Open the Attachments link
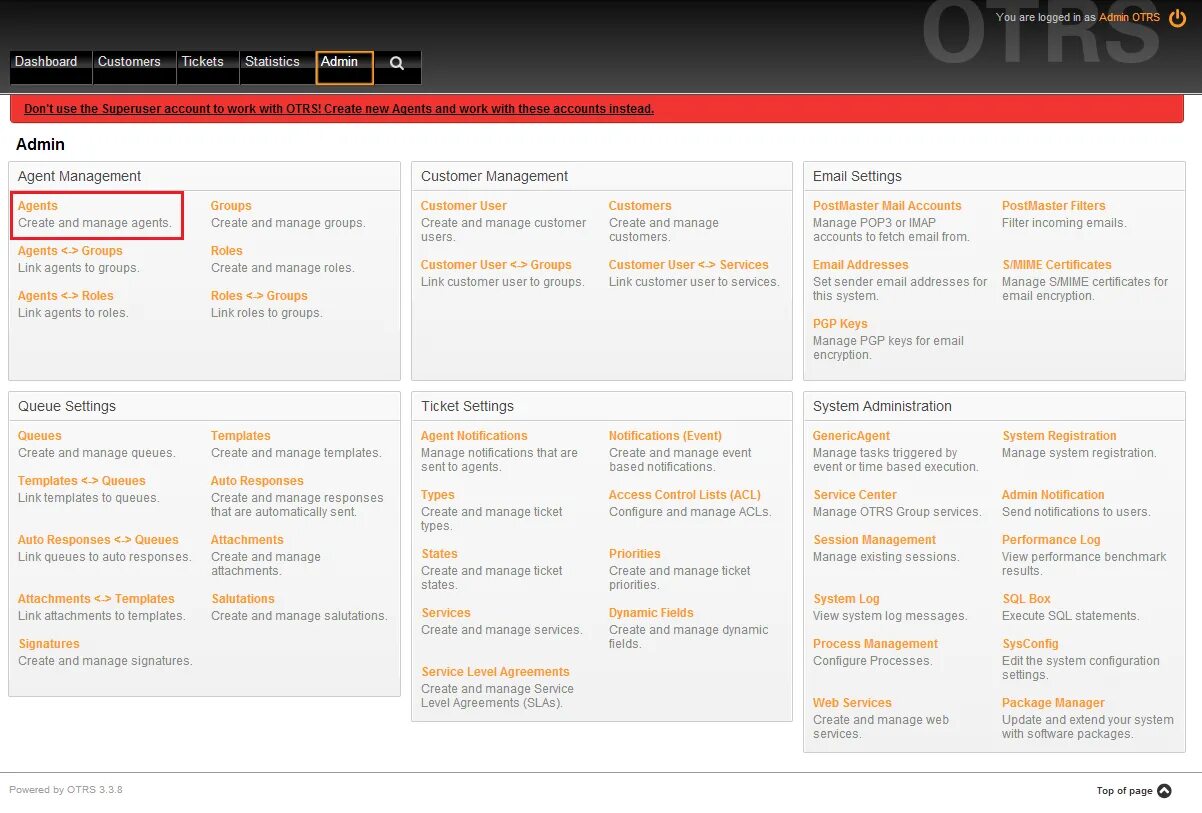This screenshot has width=1202, height=813. click(x=247, y=540)
